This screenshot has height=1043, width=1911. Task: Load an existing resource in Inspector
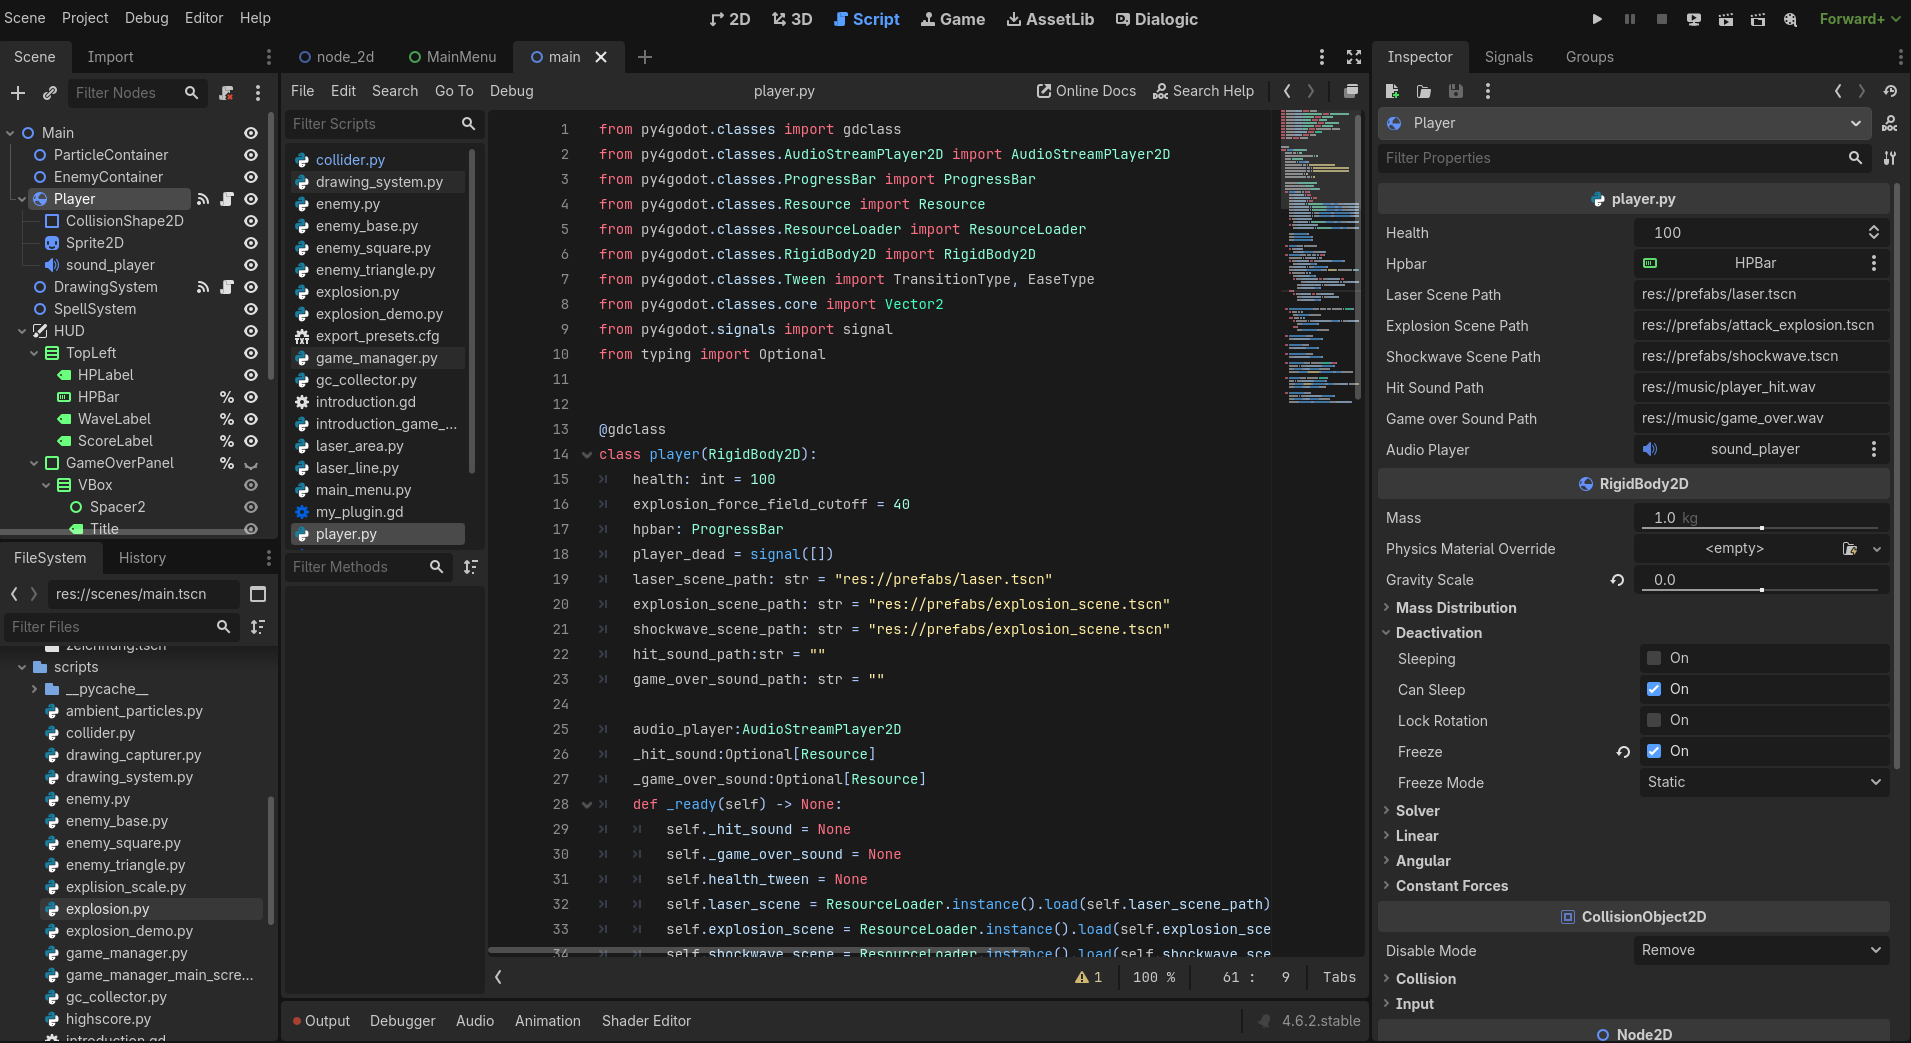click(x=1424, y=91)
